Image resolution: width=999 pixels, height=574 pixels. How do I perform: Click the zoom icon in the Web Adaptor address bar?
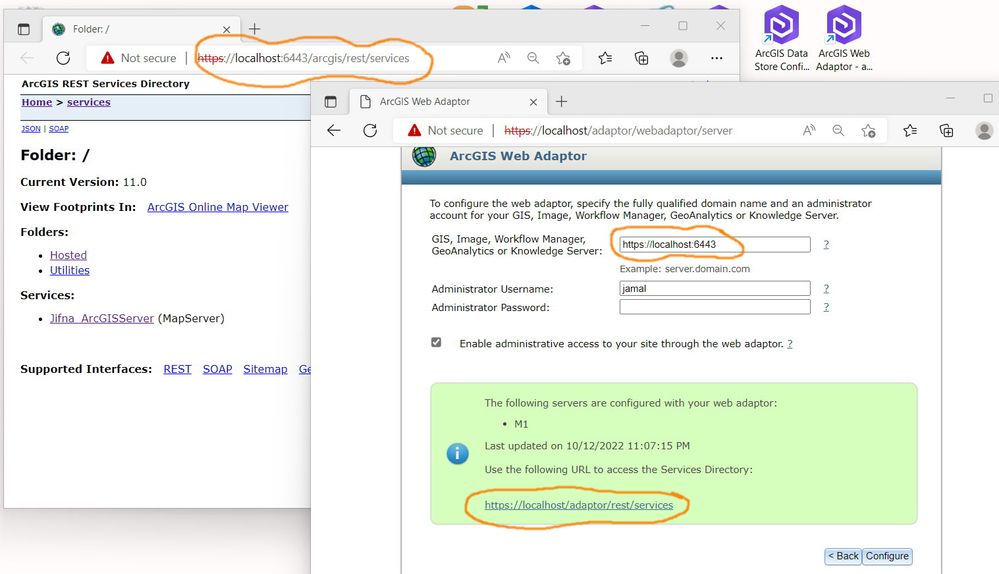click(838, 131)
